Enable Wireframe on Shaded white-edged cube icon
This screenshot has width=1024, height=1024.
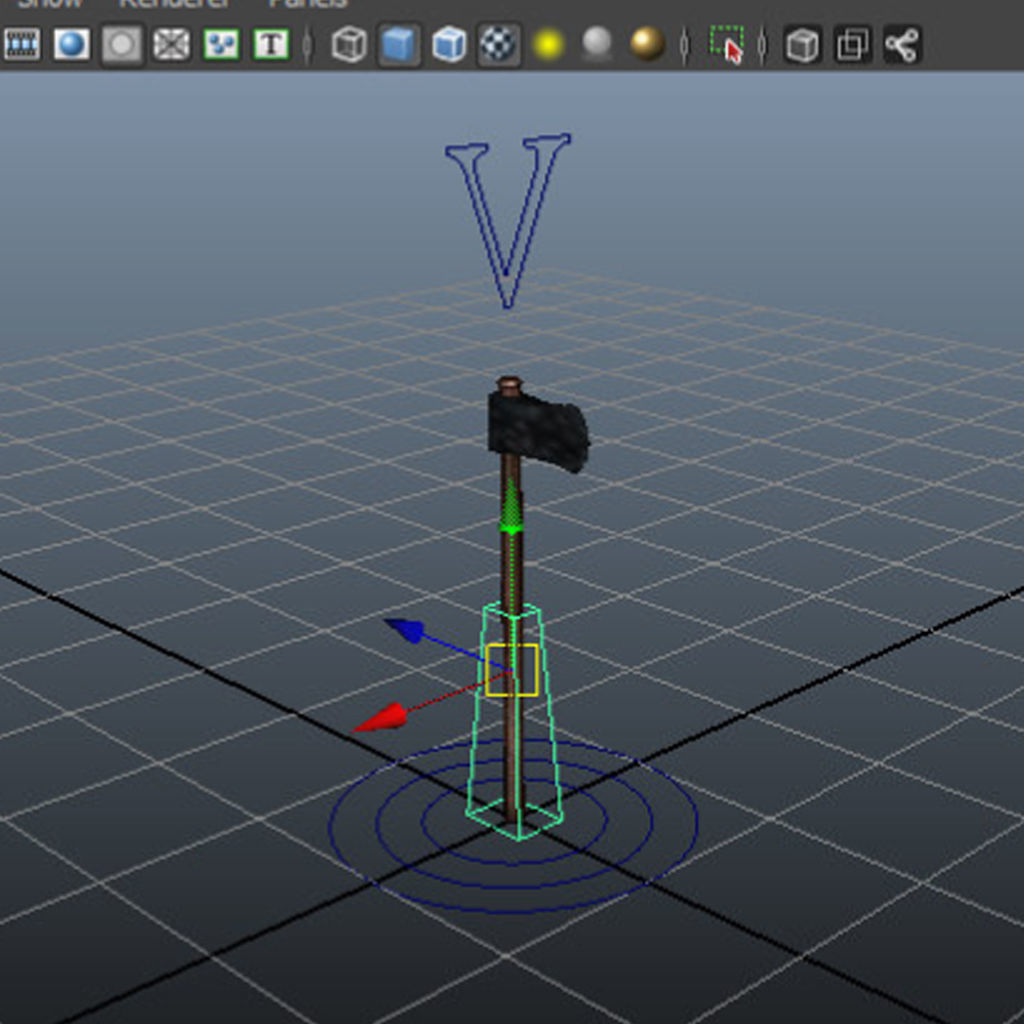449,45
